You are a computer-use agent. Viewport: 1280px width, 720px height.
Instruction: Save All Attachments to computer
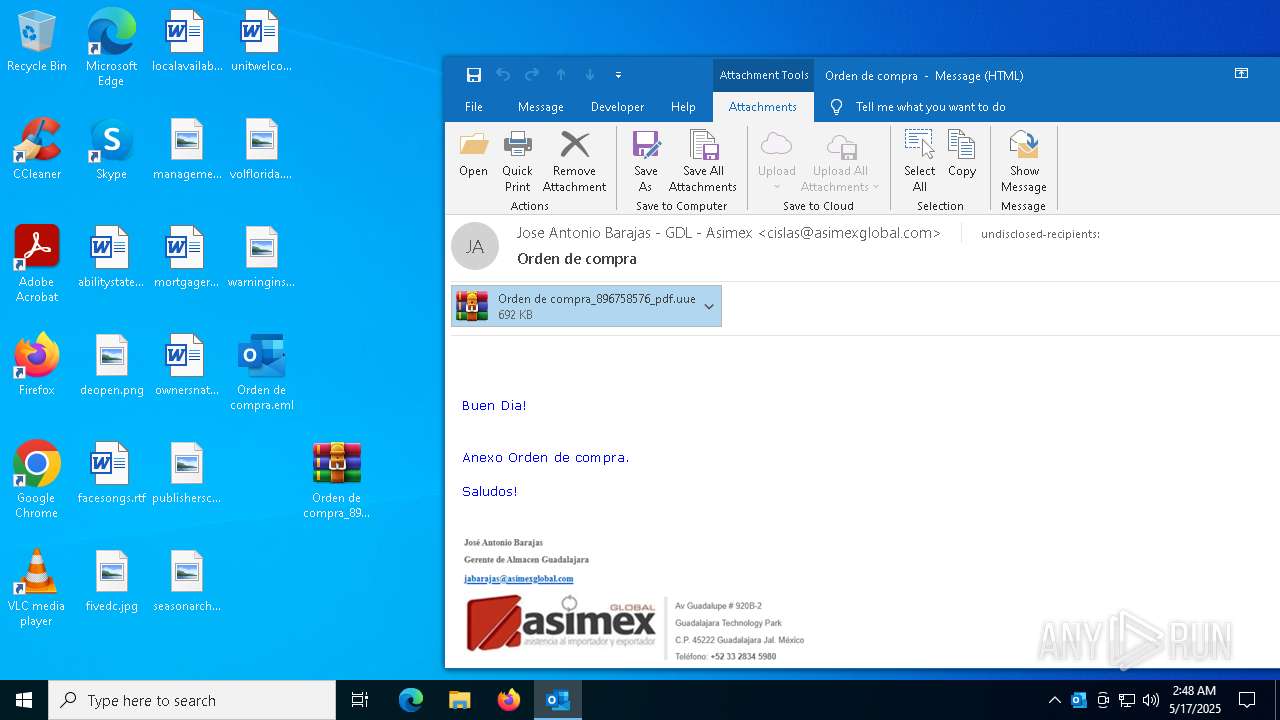click(x=703, y=161)
